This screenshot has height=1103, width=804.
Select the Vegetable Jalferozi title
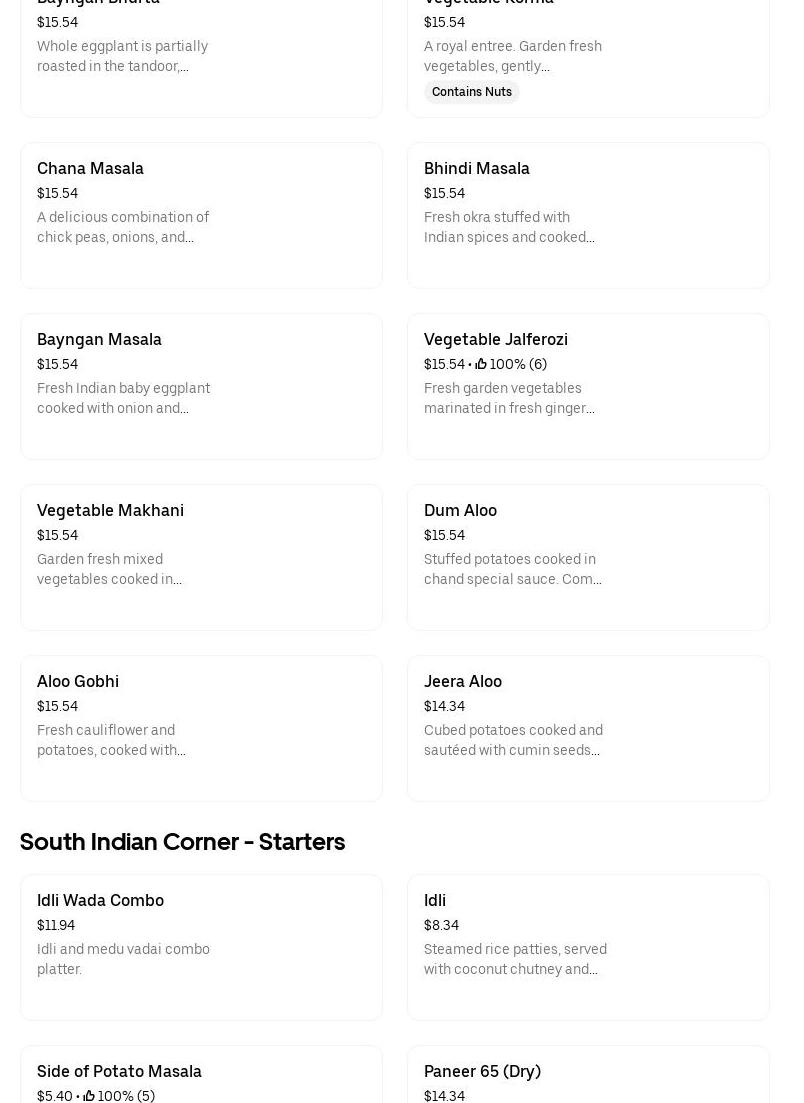tap(496, 340)
